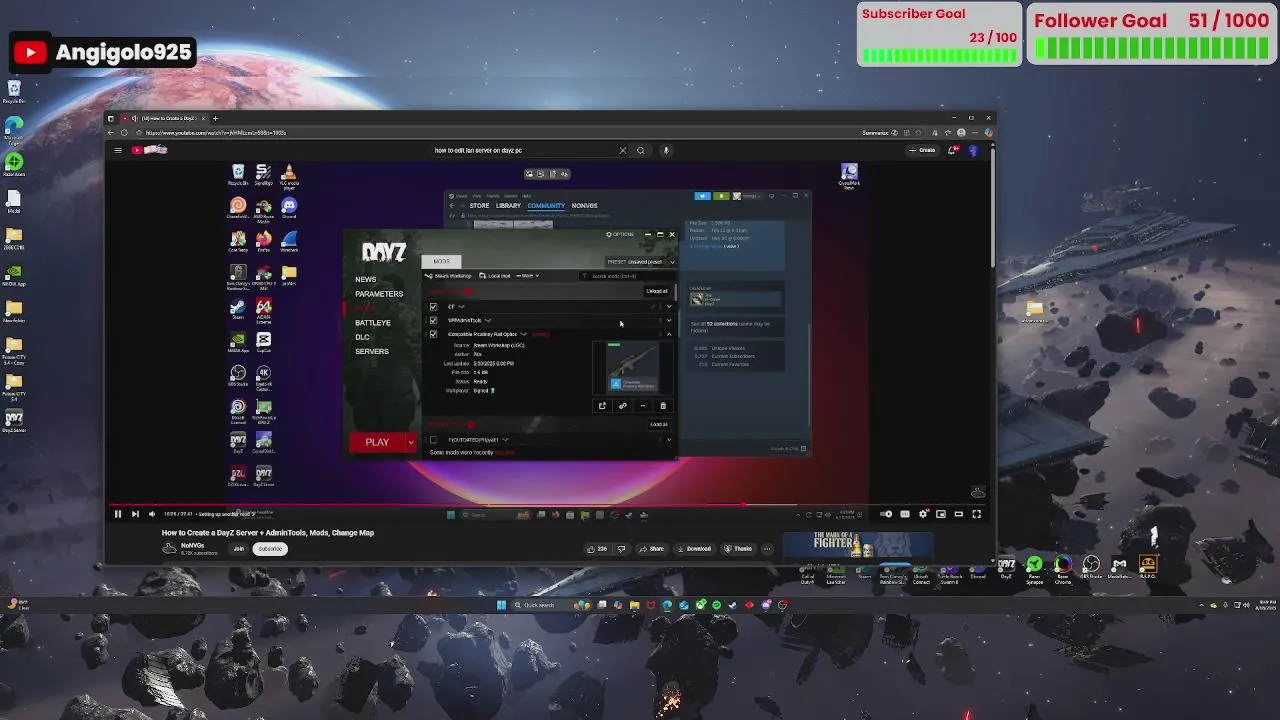Click the Unload all button

coord(657,291)
